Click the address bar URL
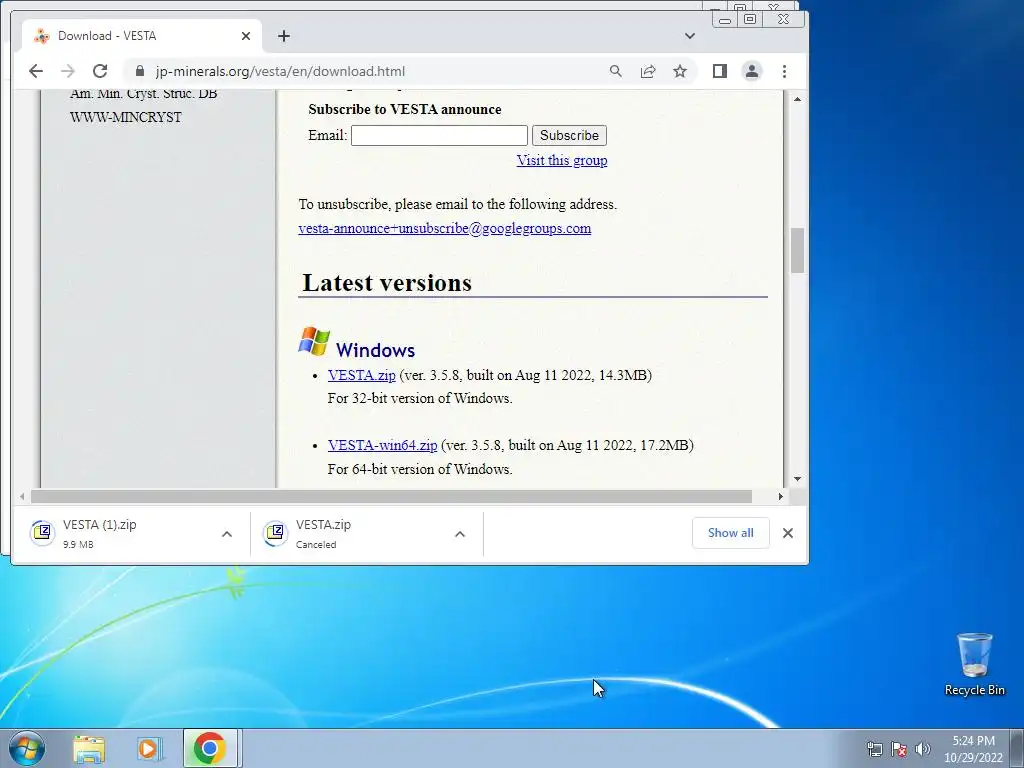This screenshot has height=768, width=1024. 280,71
